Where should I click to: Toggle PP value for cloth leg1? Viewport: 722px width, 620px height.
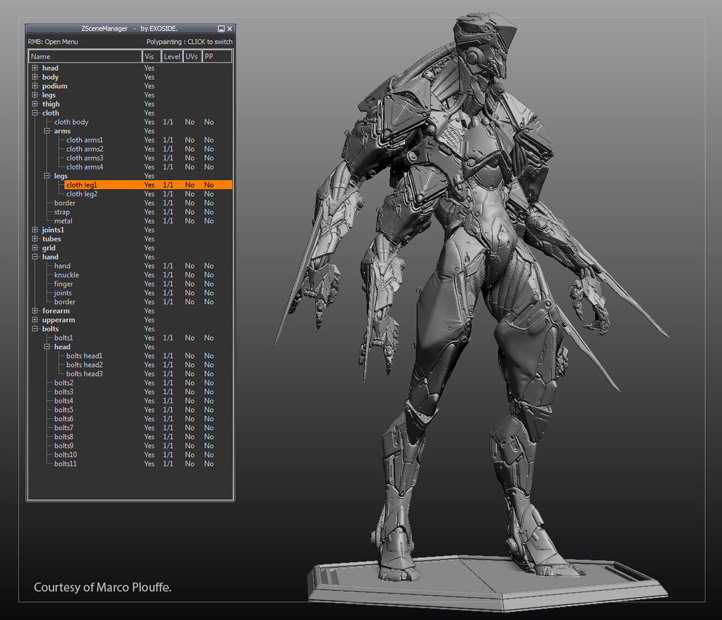tap(209, 185)
